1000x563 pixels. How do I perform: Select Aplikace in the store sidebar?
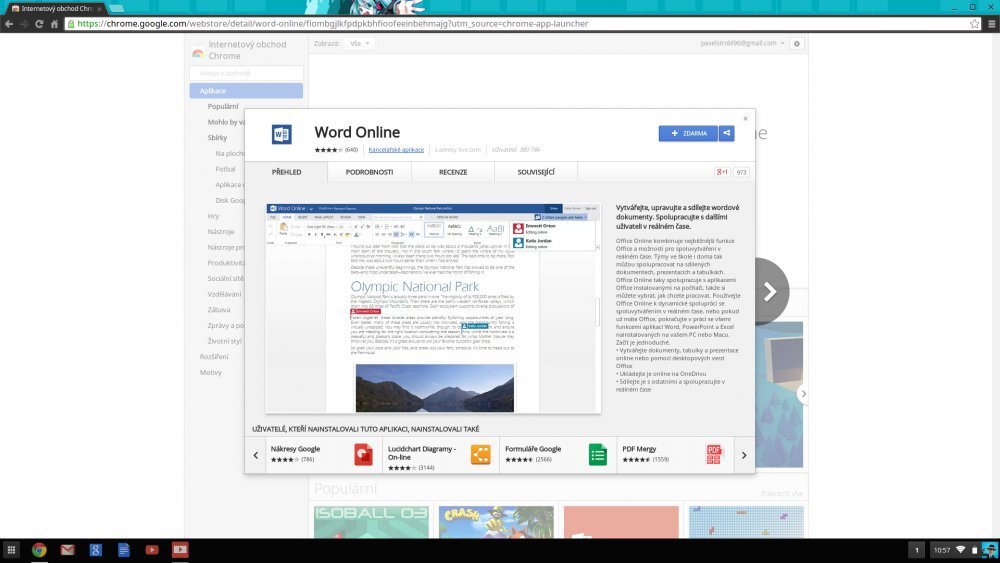pyautogui.click(x=246, y=91)
